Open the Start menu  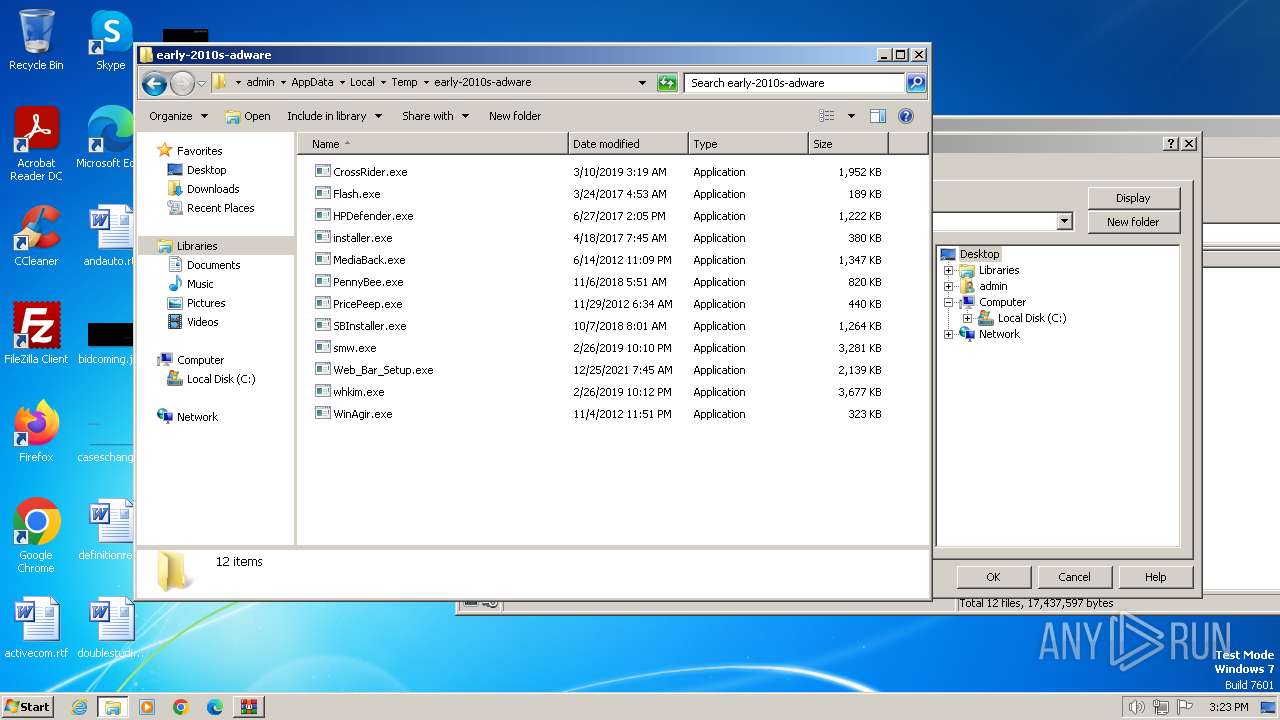pyautogui.click(x=28, y=707)
